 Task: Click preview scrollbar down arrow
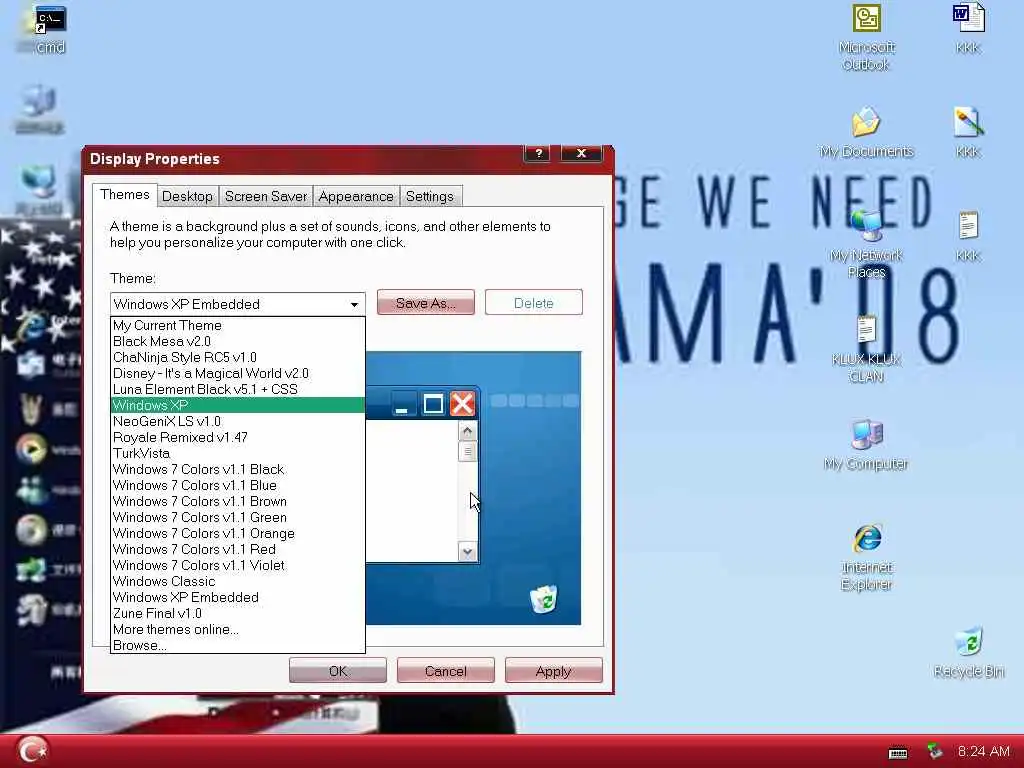pyautogui.click(x=467, y=552)
